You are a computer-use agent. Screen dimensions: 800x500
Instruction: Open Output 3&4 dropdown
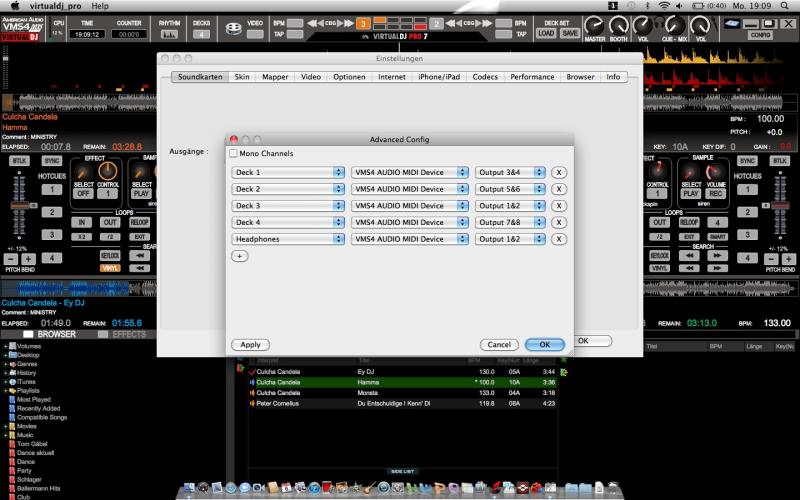click(x=510, y=172)
